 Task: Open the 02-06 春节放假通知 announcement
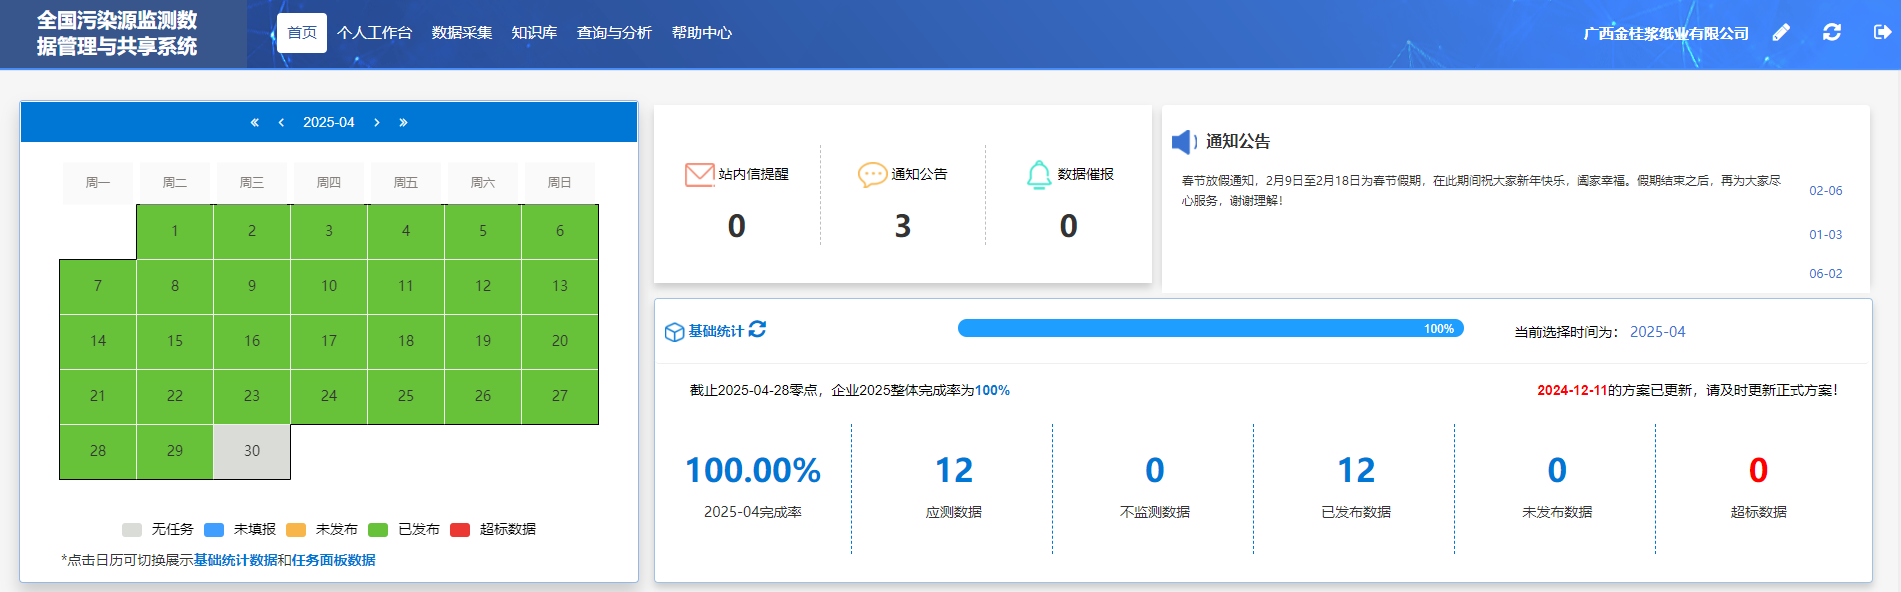[1480, 190]
